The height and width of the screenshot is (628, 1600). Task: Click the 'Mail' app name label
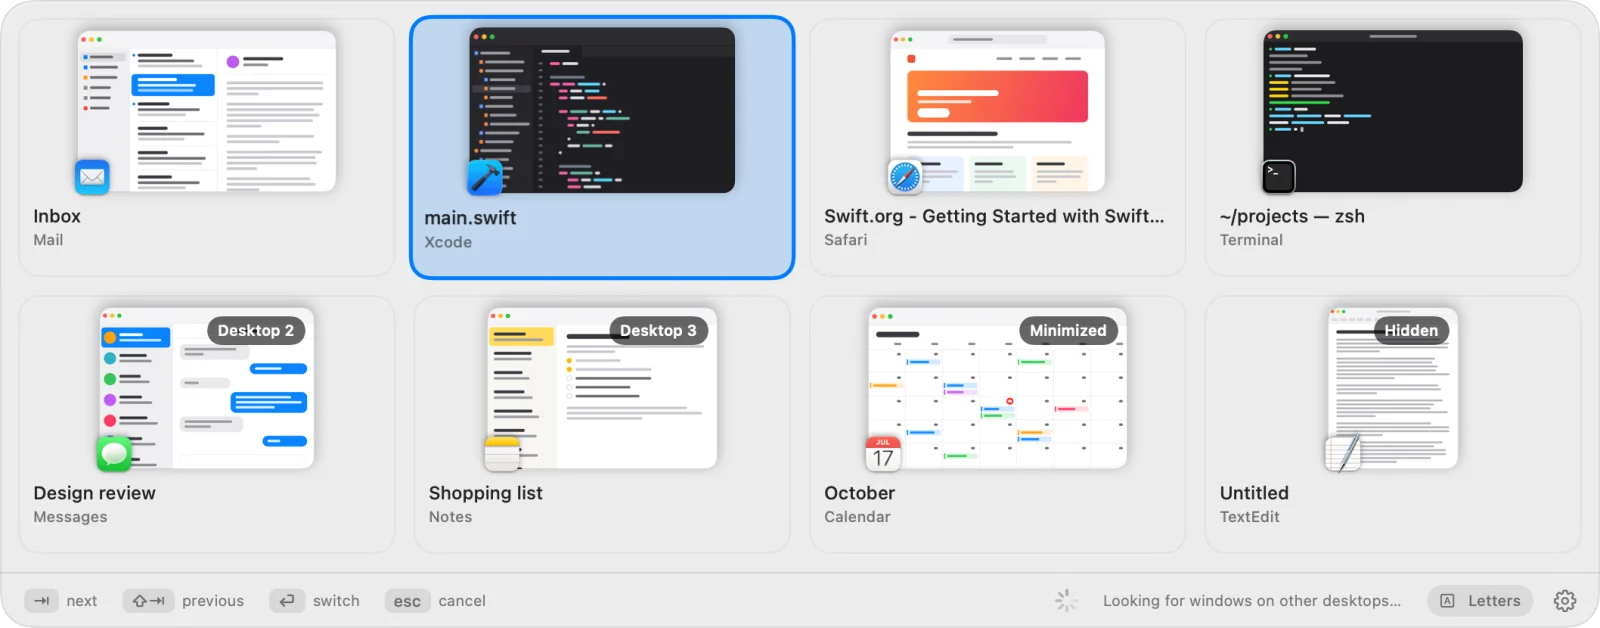coord(48,240)
